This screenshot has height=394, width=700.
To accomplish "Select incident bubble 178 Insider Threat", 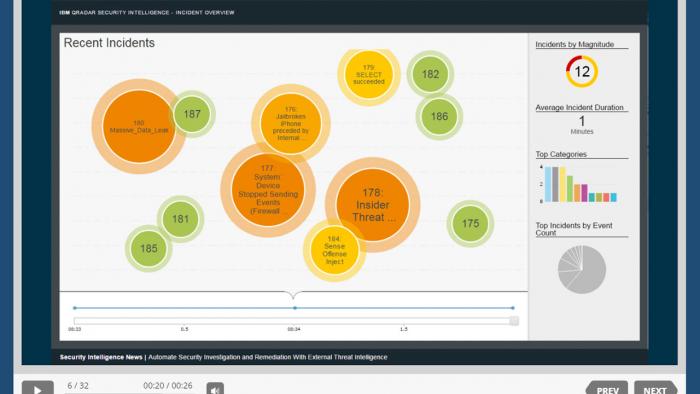I will point(373,205).
